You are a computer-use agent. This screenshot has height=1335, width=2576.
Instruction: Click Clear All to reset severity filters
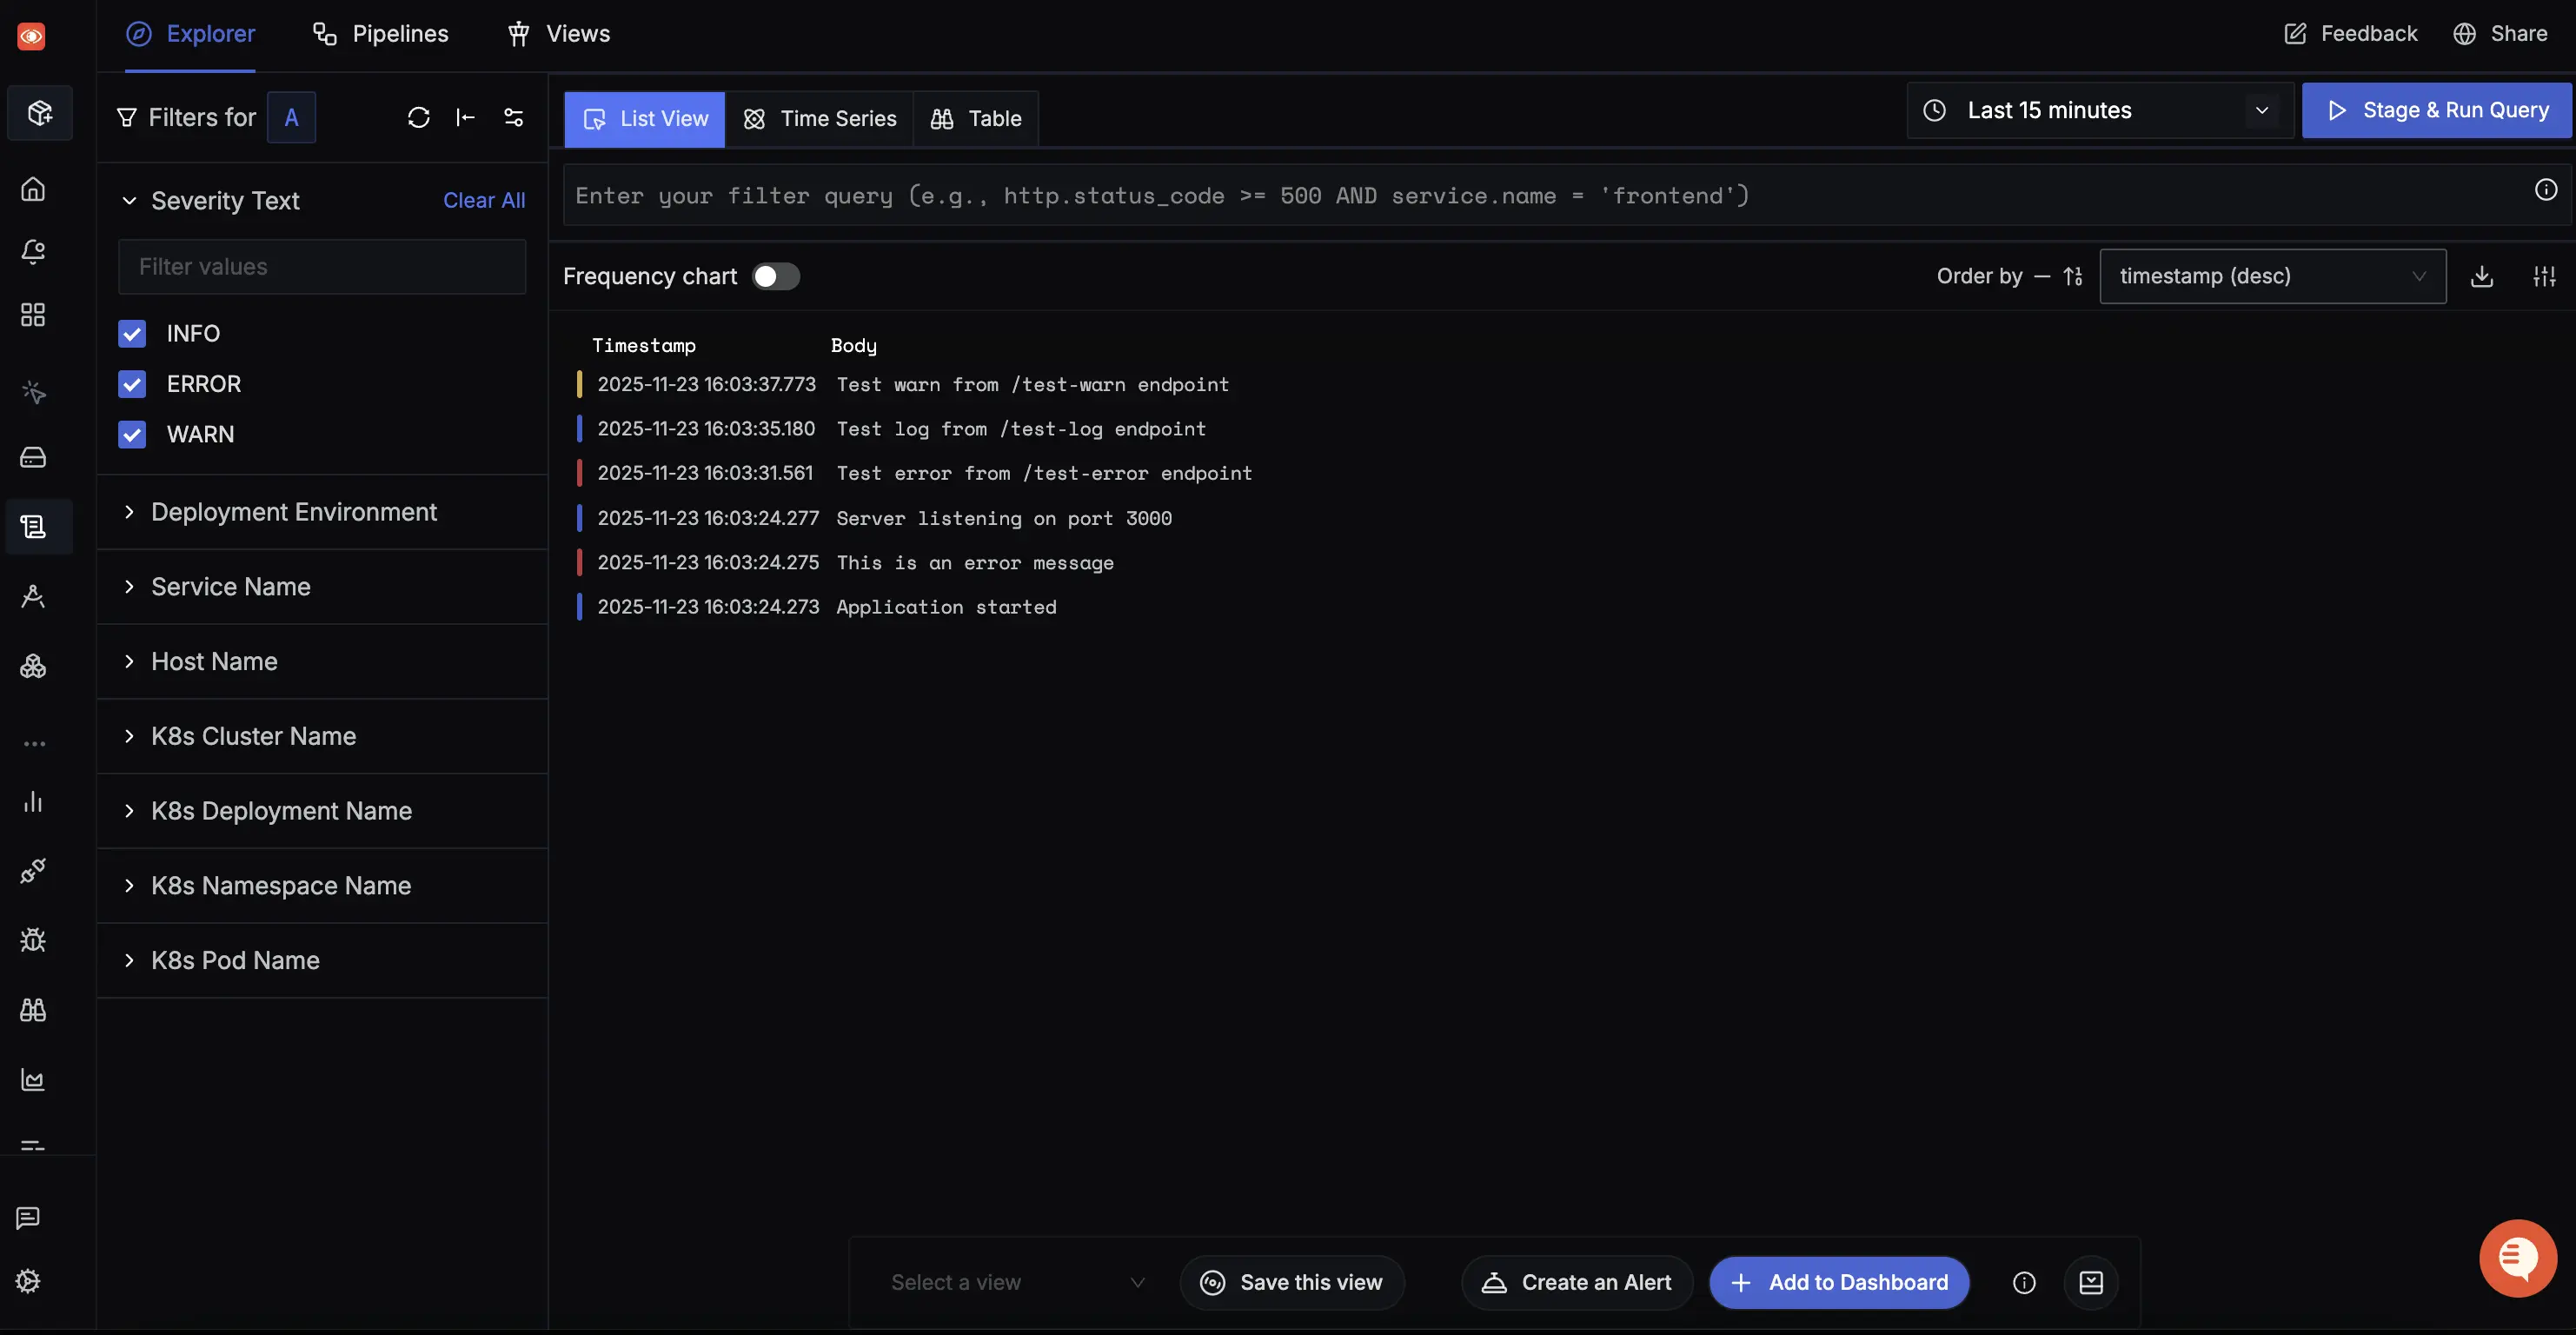click(x=484, y=200)
